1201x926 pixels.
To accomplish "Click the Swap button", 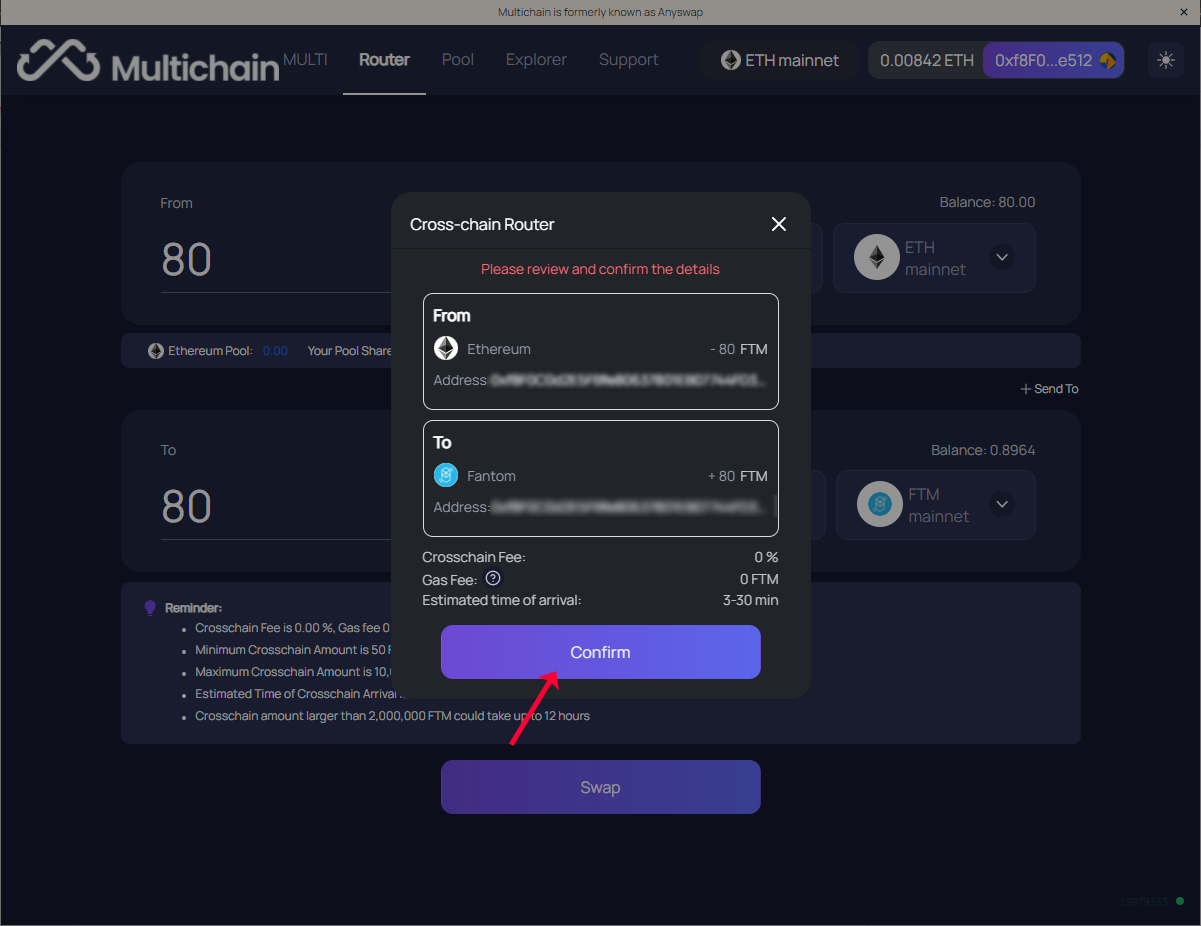I will [601, 787].
